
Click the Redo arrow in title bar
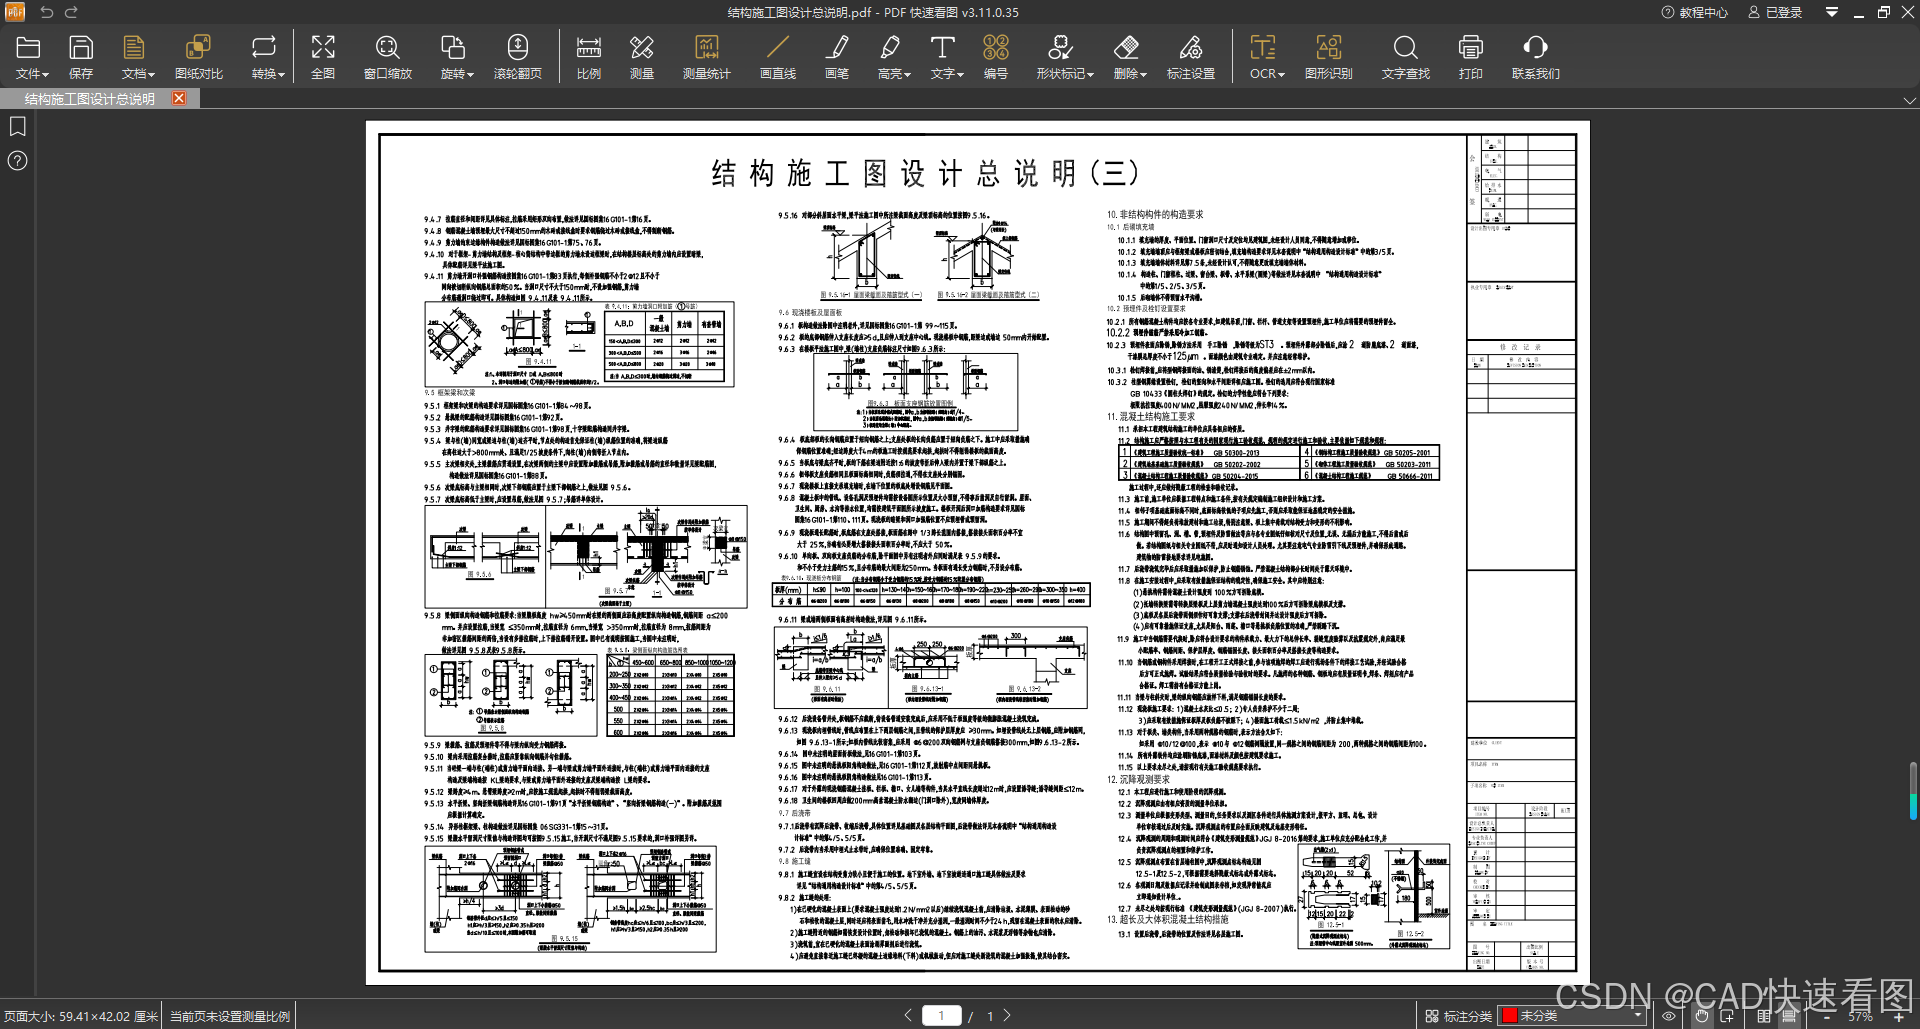pos(71,12)
